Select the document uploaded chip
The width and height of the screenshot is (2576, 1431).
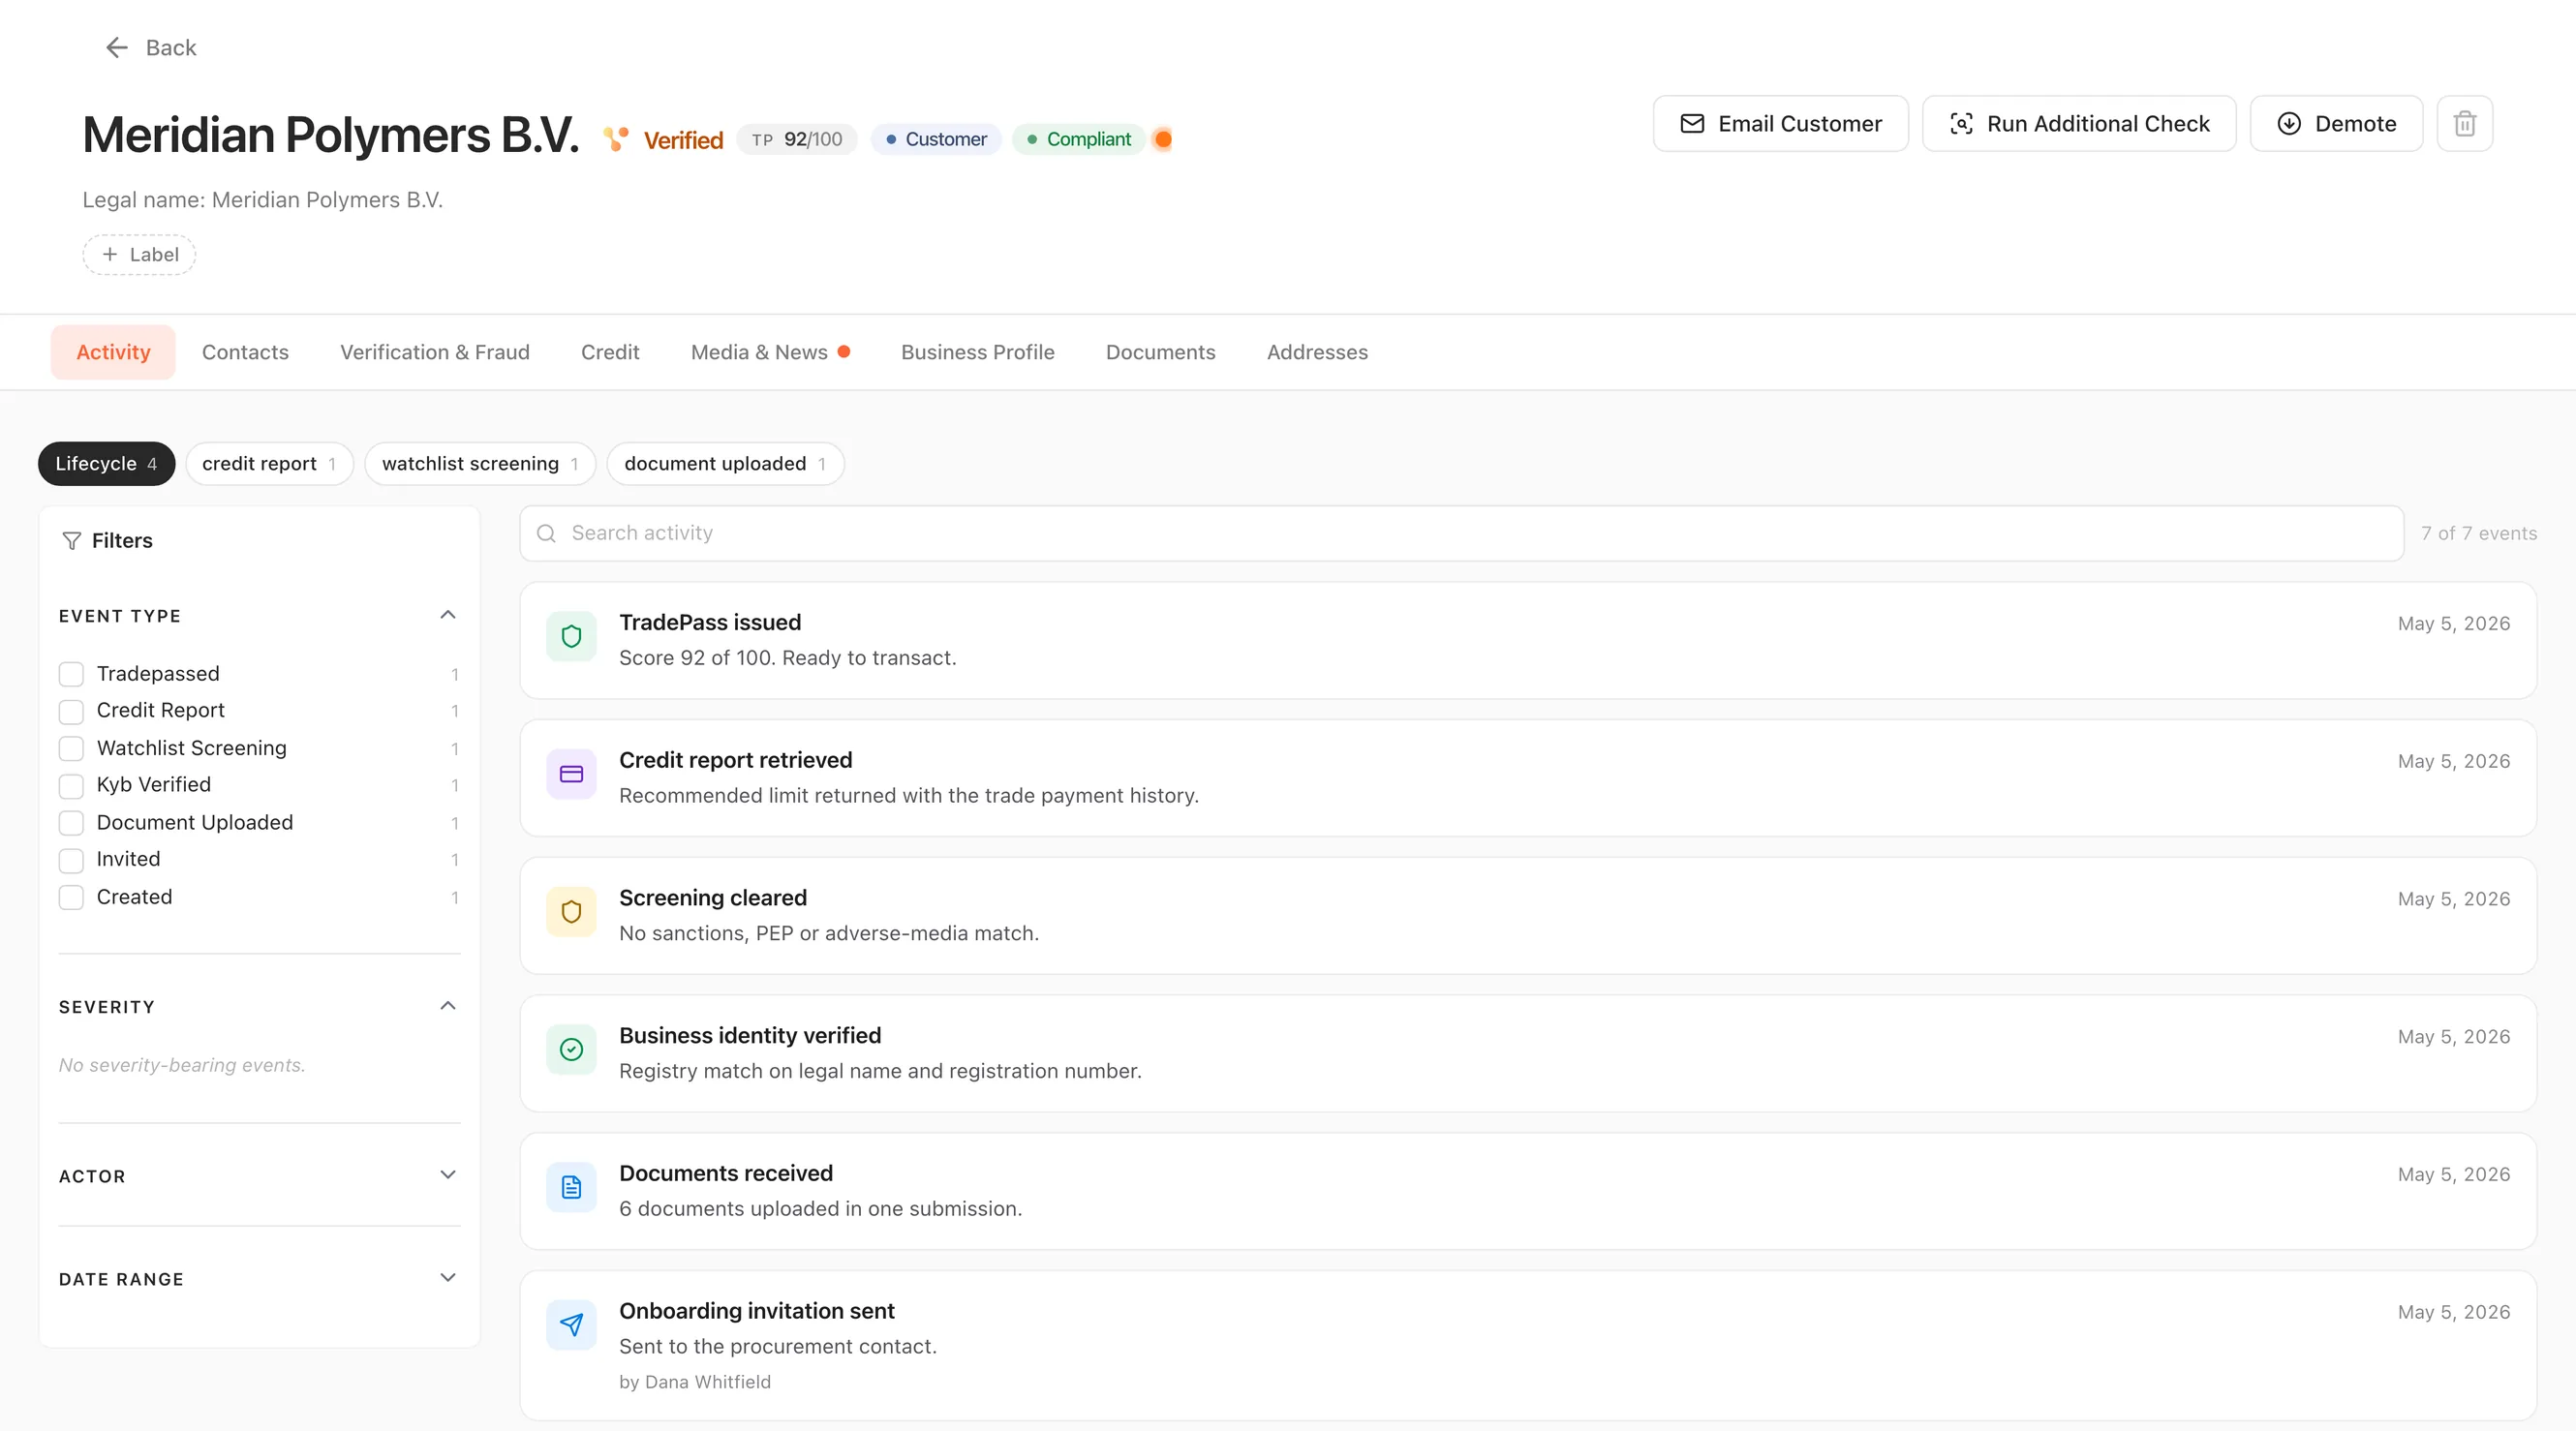point(725,464)
